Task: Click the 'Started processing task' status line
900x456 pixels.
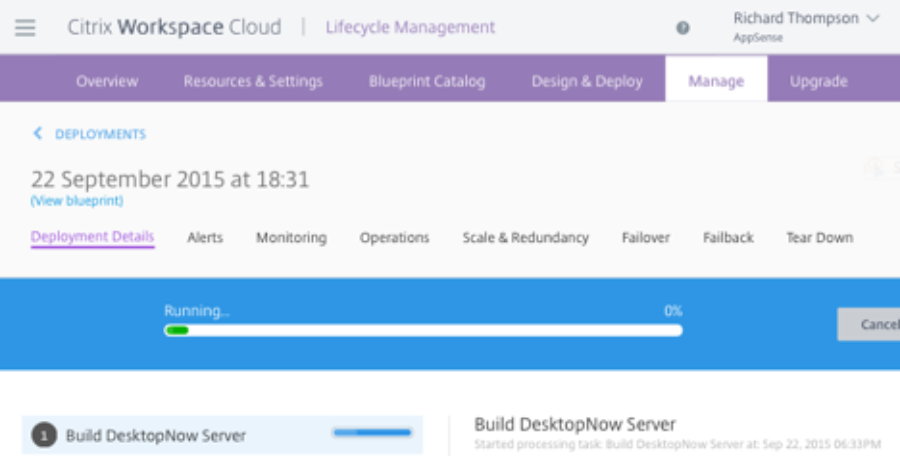Action: [x=677, y=444]
